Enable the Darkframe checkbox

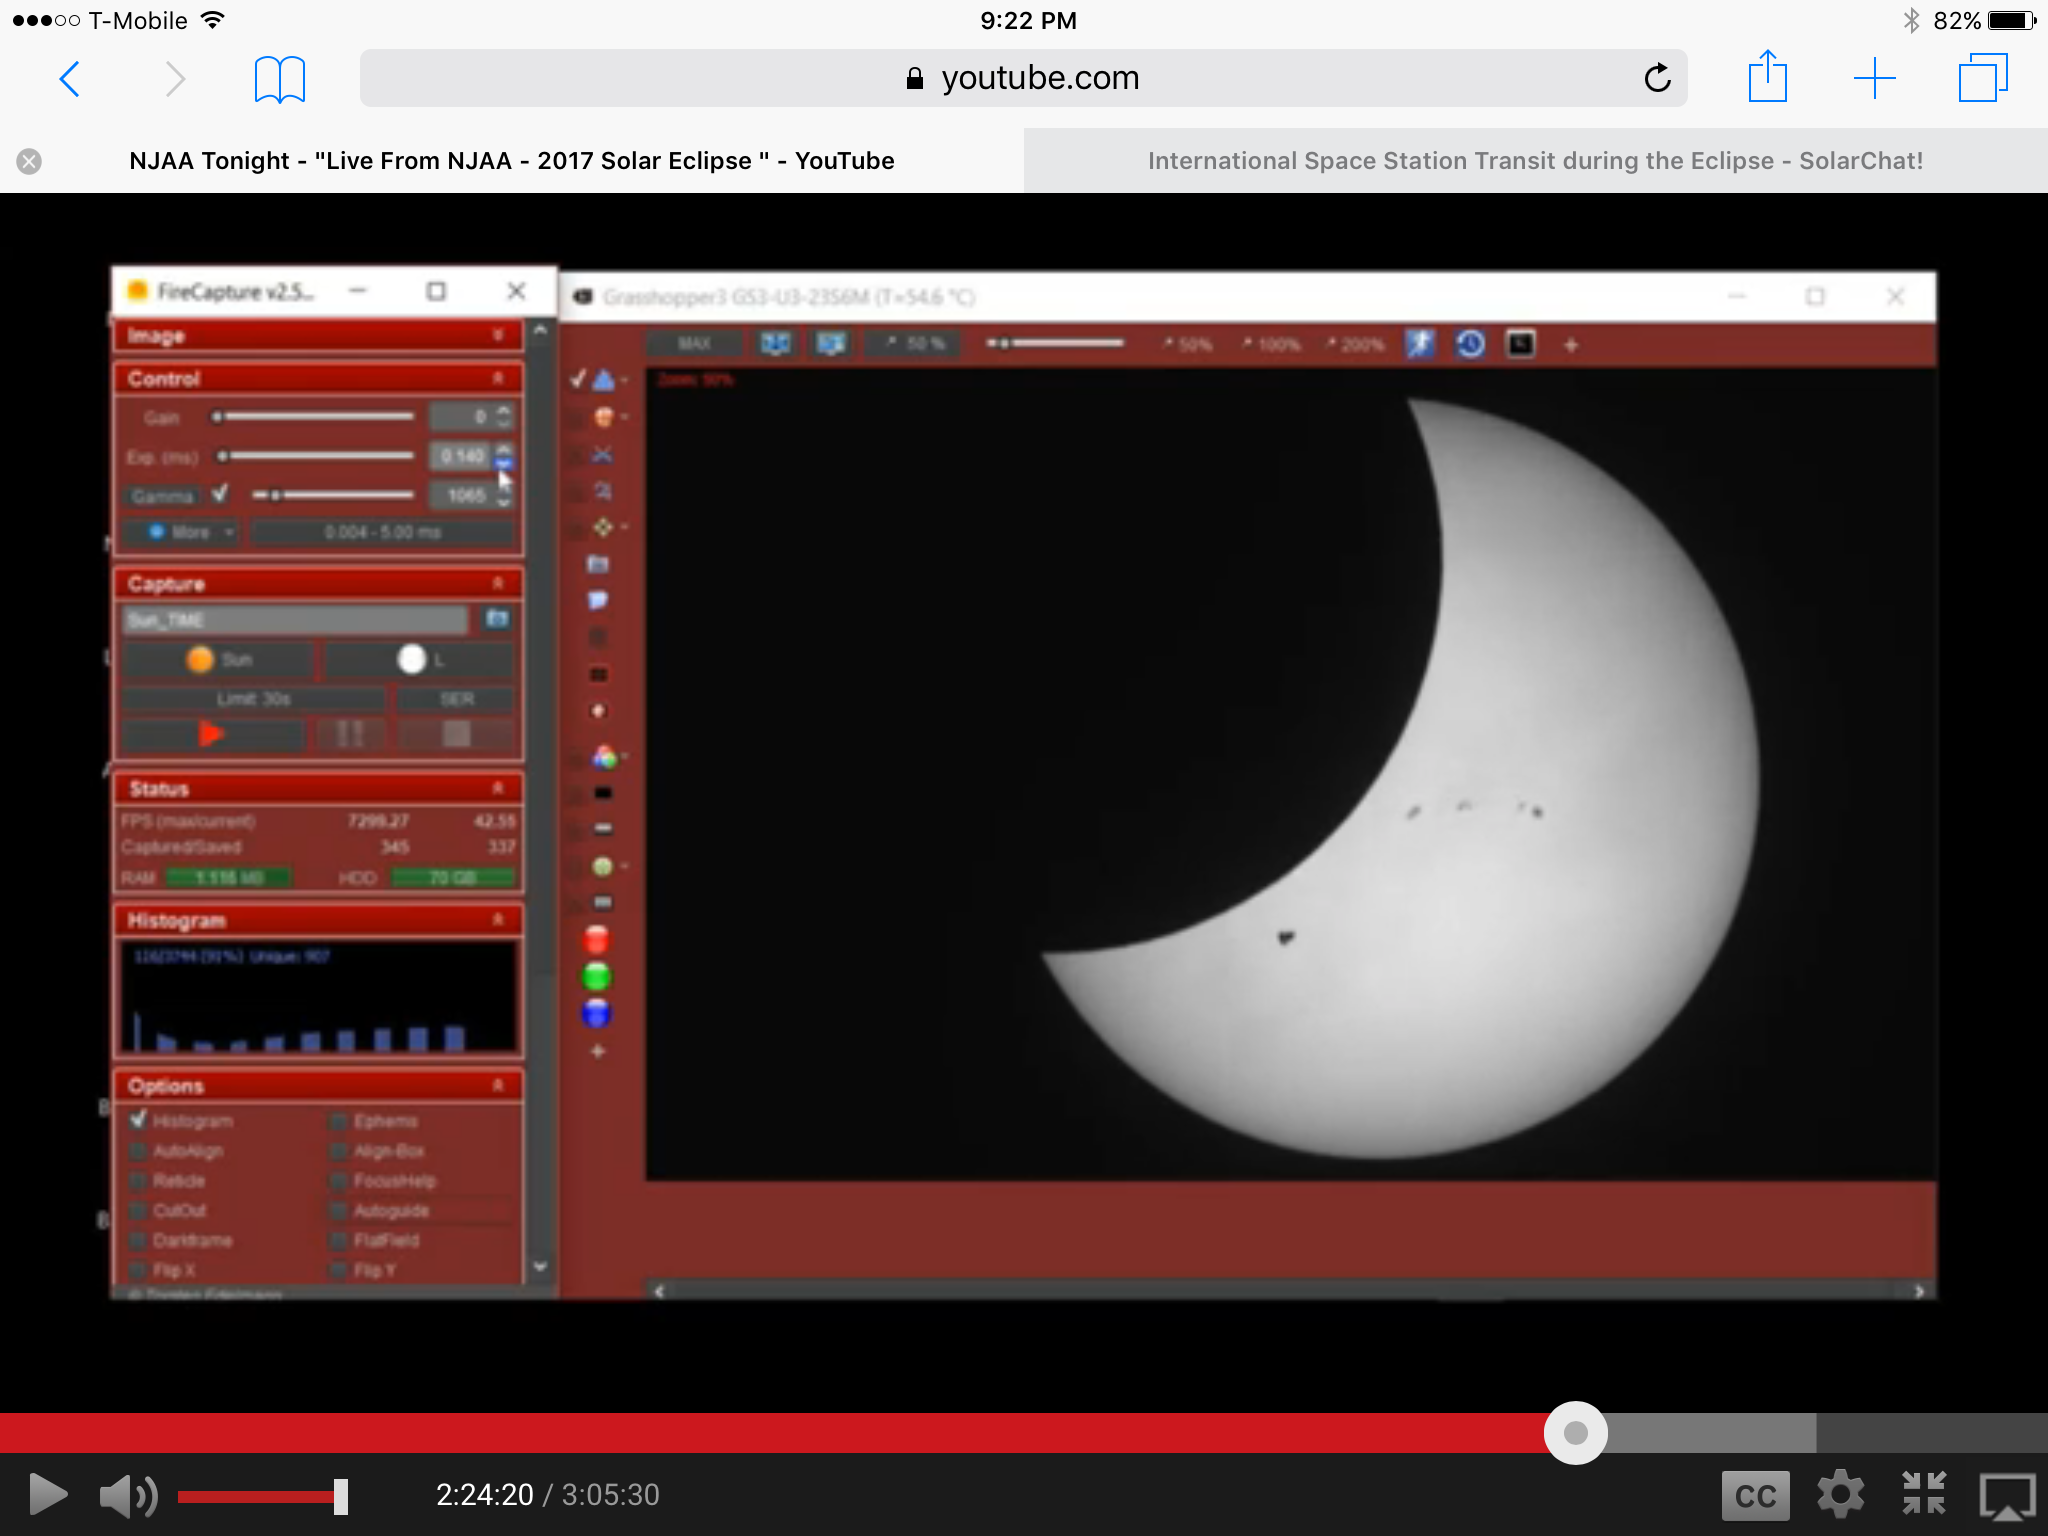139,1241
